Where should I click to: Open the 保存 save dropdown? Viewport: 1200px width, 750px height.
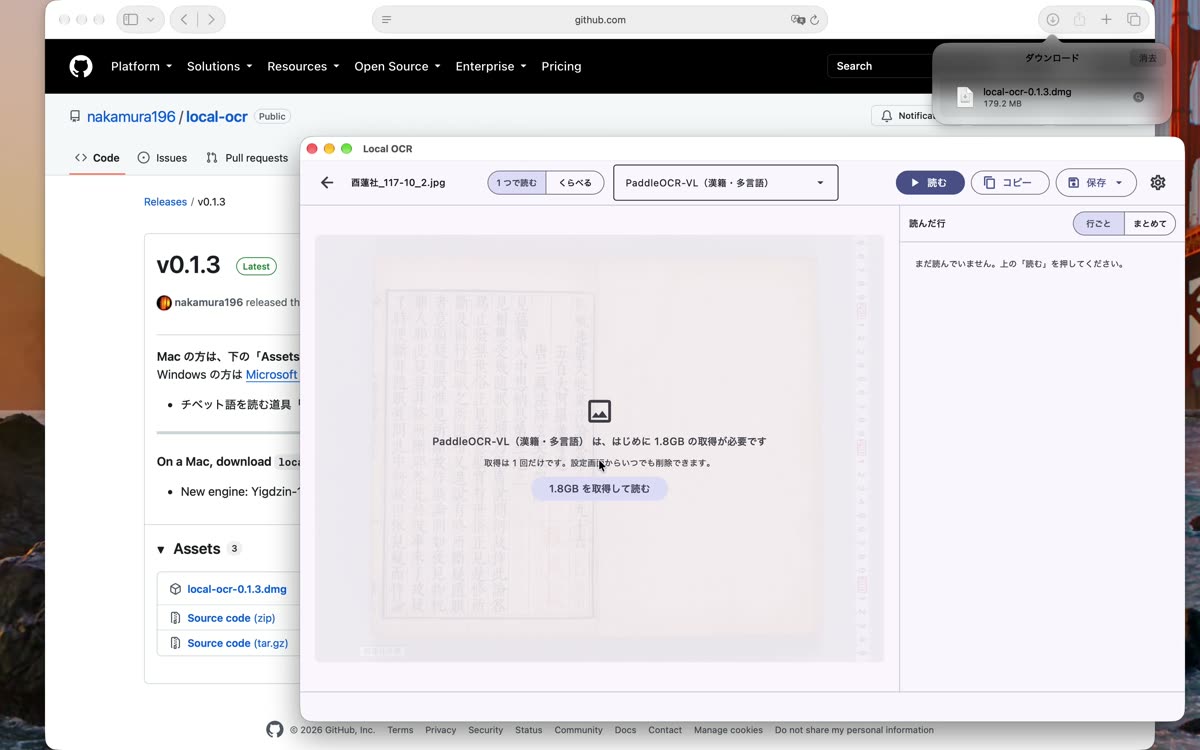coord(1096,183)
